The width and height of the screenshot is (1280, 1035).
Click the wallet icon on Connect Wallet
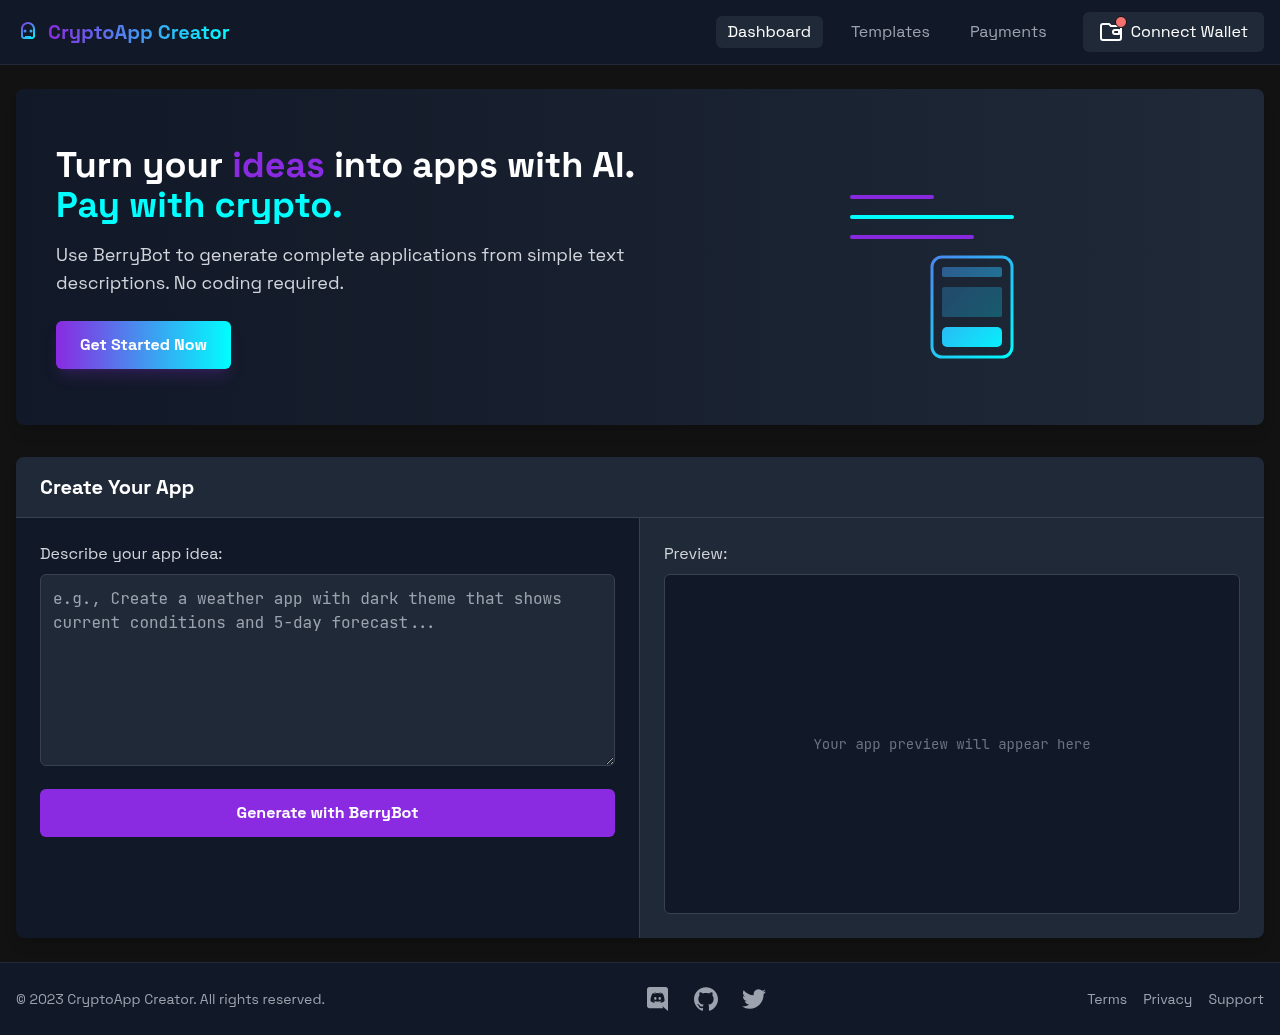tap(1110, 32)
